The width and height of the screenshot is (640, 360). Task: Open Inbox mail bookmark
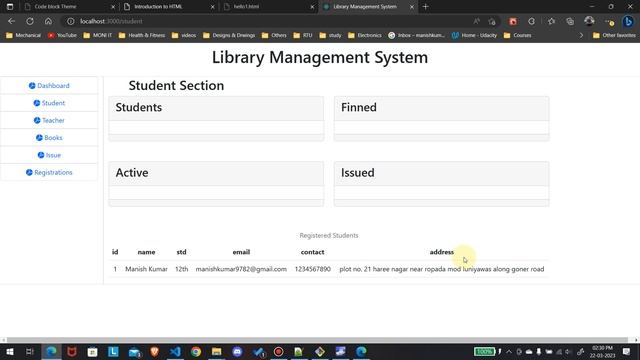(x=416, y=36)
